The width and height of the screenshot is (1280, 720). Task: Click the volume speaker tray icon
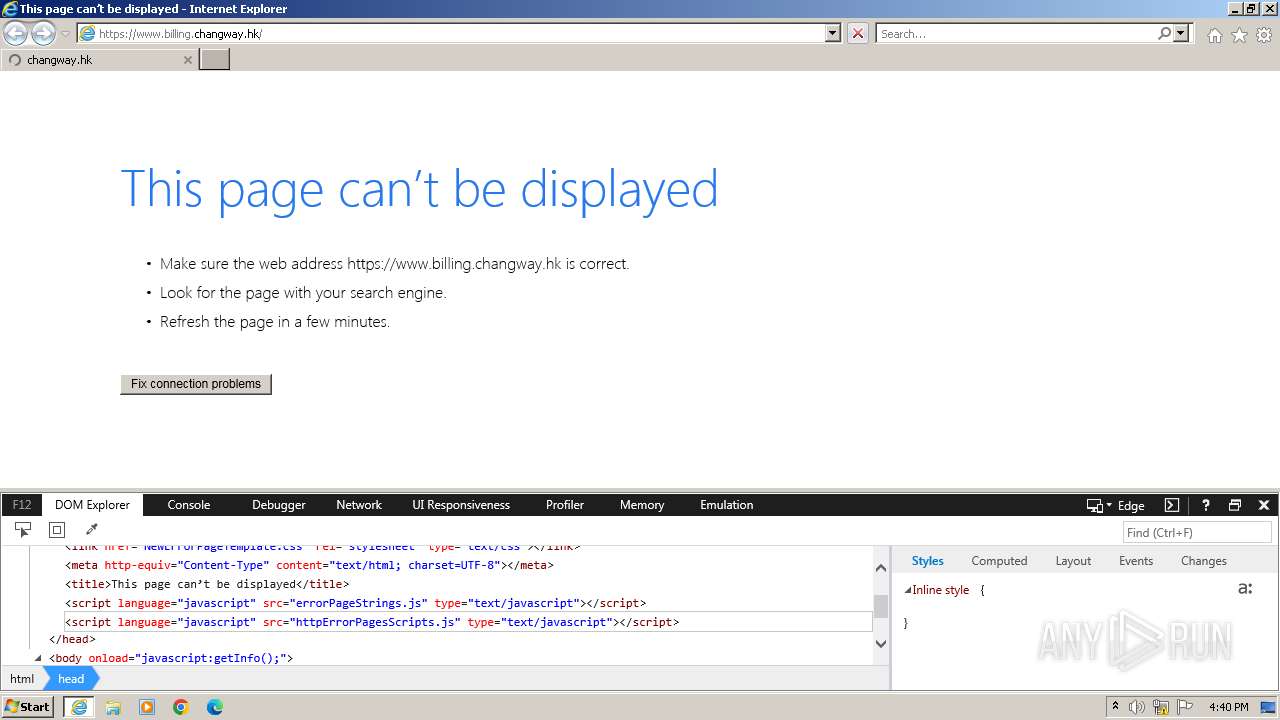point(1137,707)
